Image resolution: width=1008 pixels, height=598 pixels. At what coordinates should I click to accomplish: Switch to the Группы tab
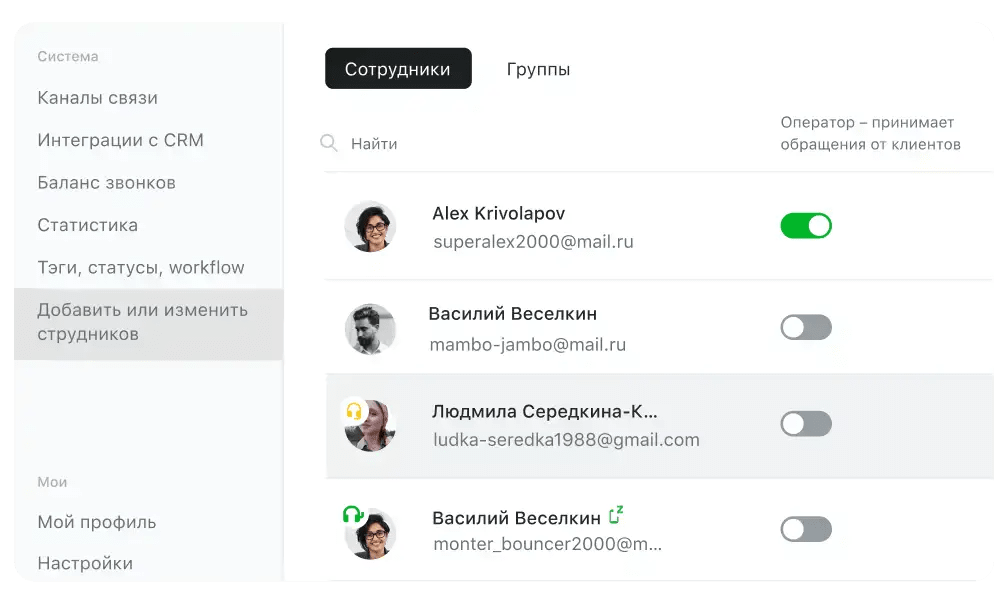[x=538, y=69]
